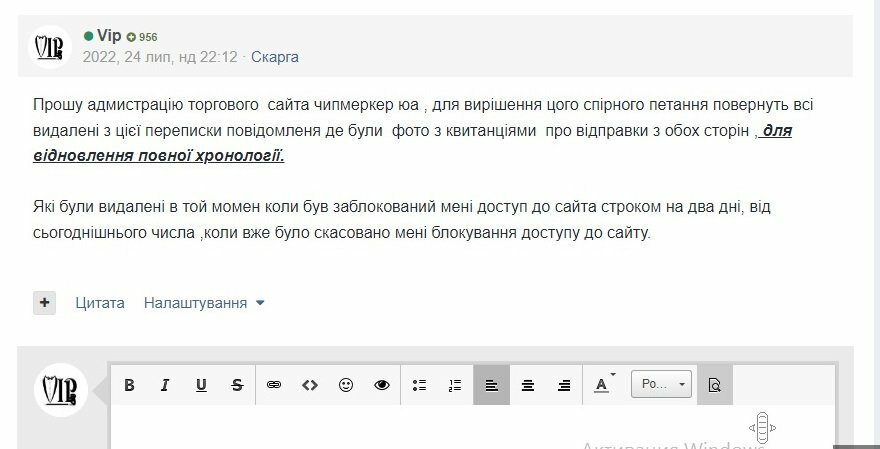Click the Vip avatar in the post header
880x449 pixels.
coord(50,47)
